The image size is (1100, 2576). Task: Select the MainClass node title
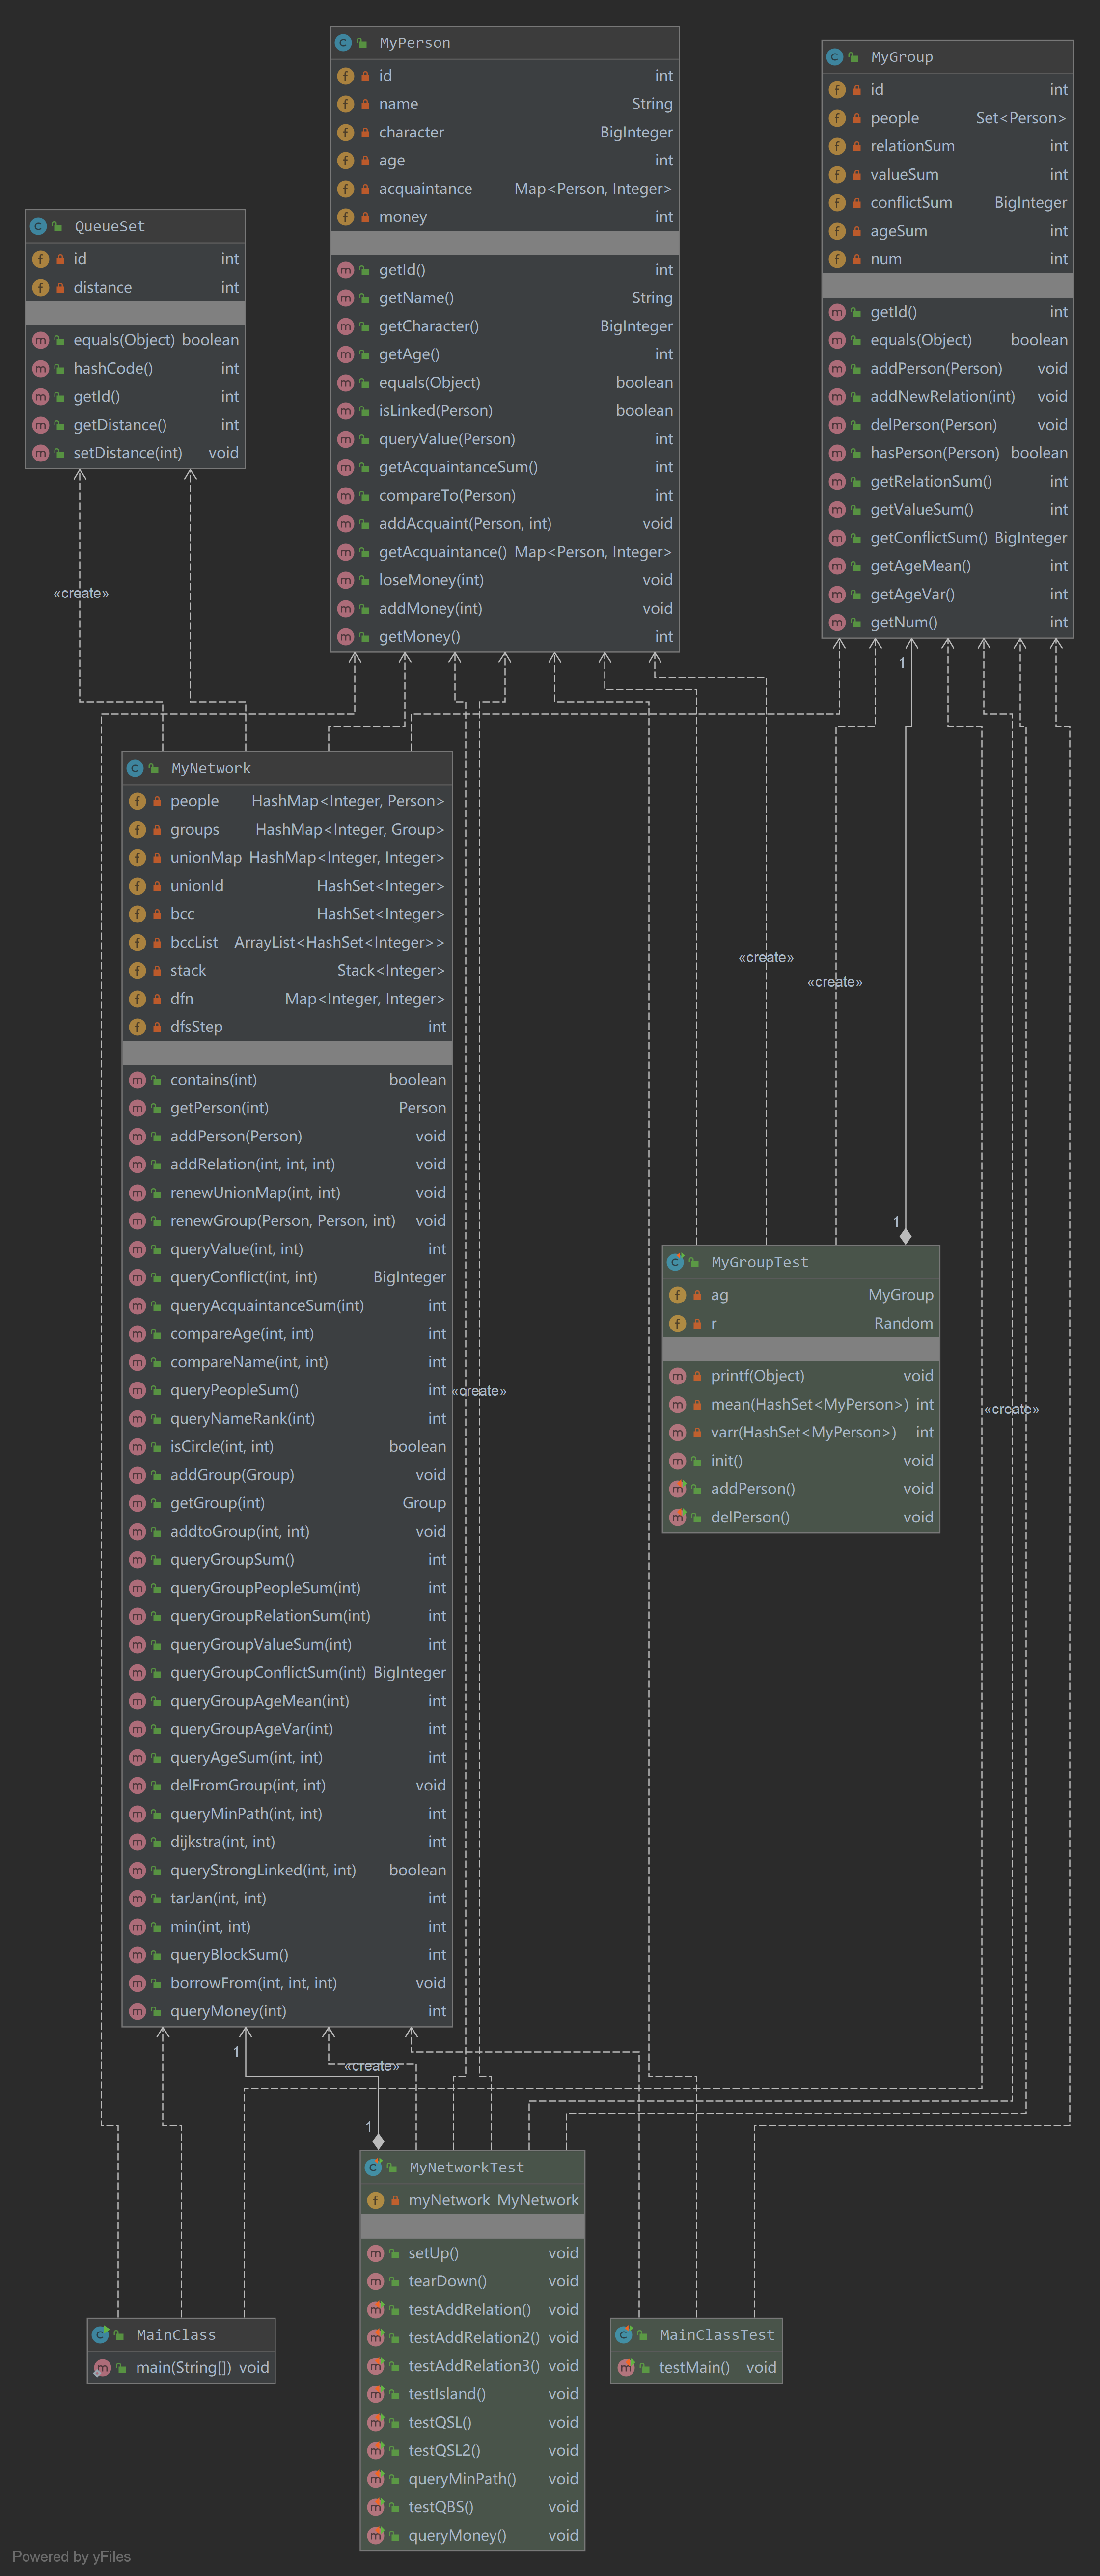(176, 2334)
